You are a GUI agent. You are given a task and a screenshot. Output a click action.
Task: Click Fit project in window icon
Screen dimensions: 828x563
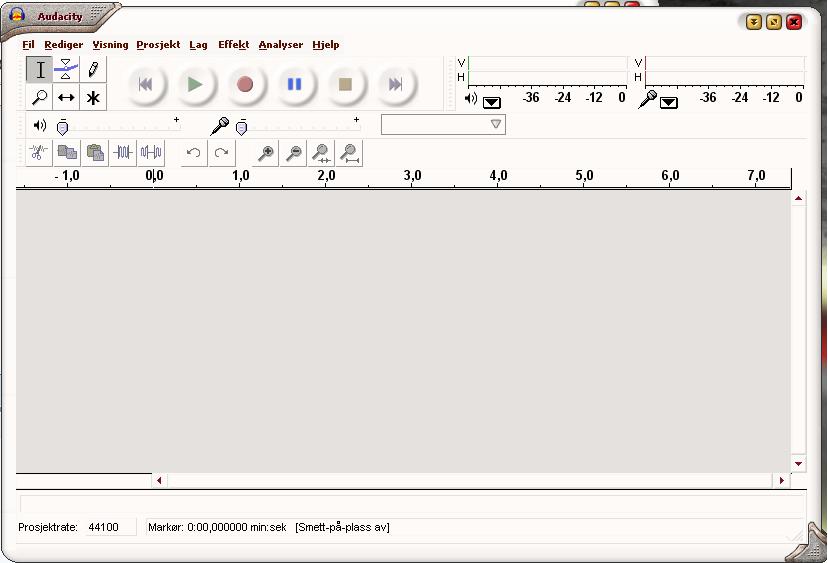pyautogui.click(x=349, y=153)
